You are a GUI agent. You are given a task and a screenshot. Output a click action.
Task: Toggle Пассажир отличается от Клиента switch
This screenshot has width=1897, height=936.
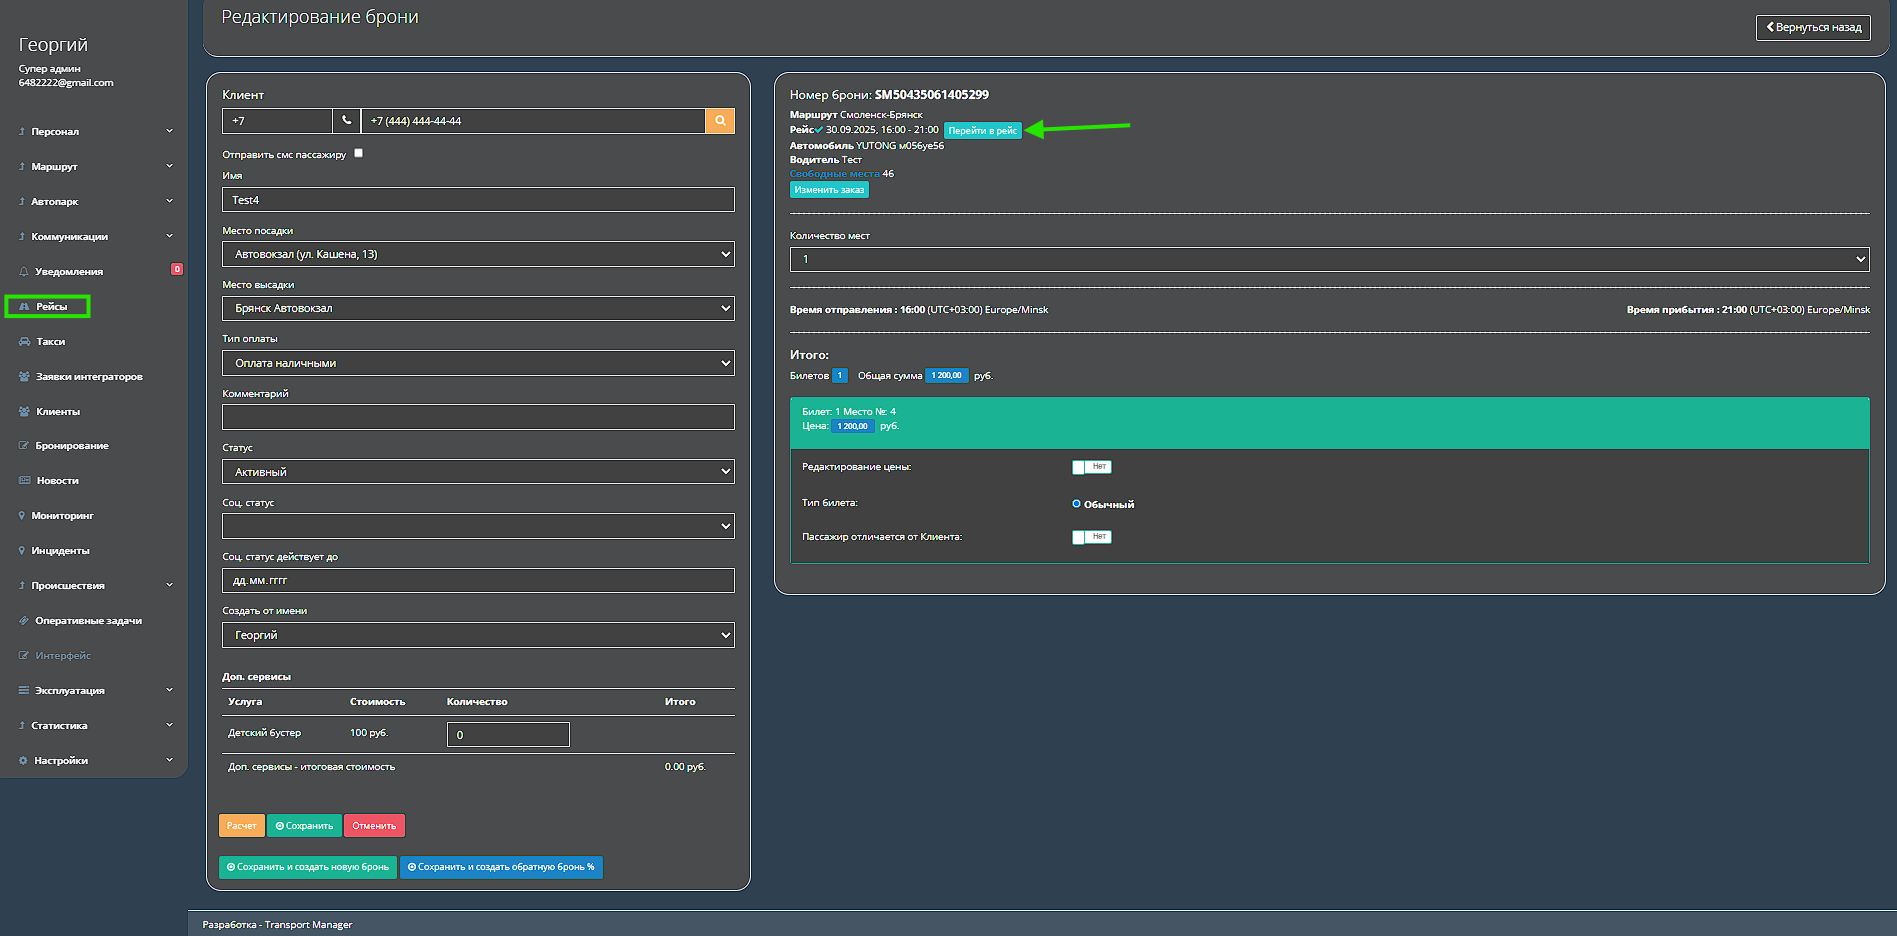click(1091, 537)
